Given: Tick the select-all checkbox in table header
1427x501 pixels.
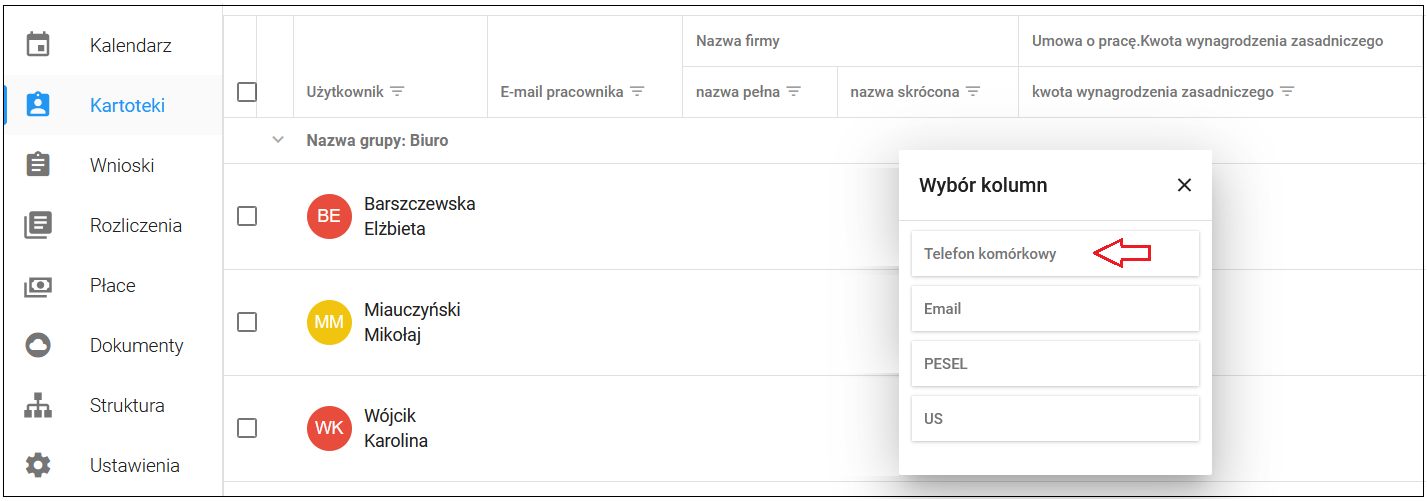Looking at the screenshot, I should (x=247, y=92).
